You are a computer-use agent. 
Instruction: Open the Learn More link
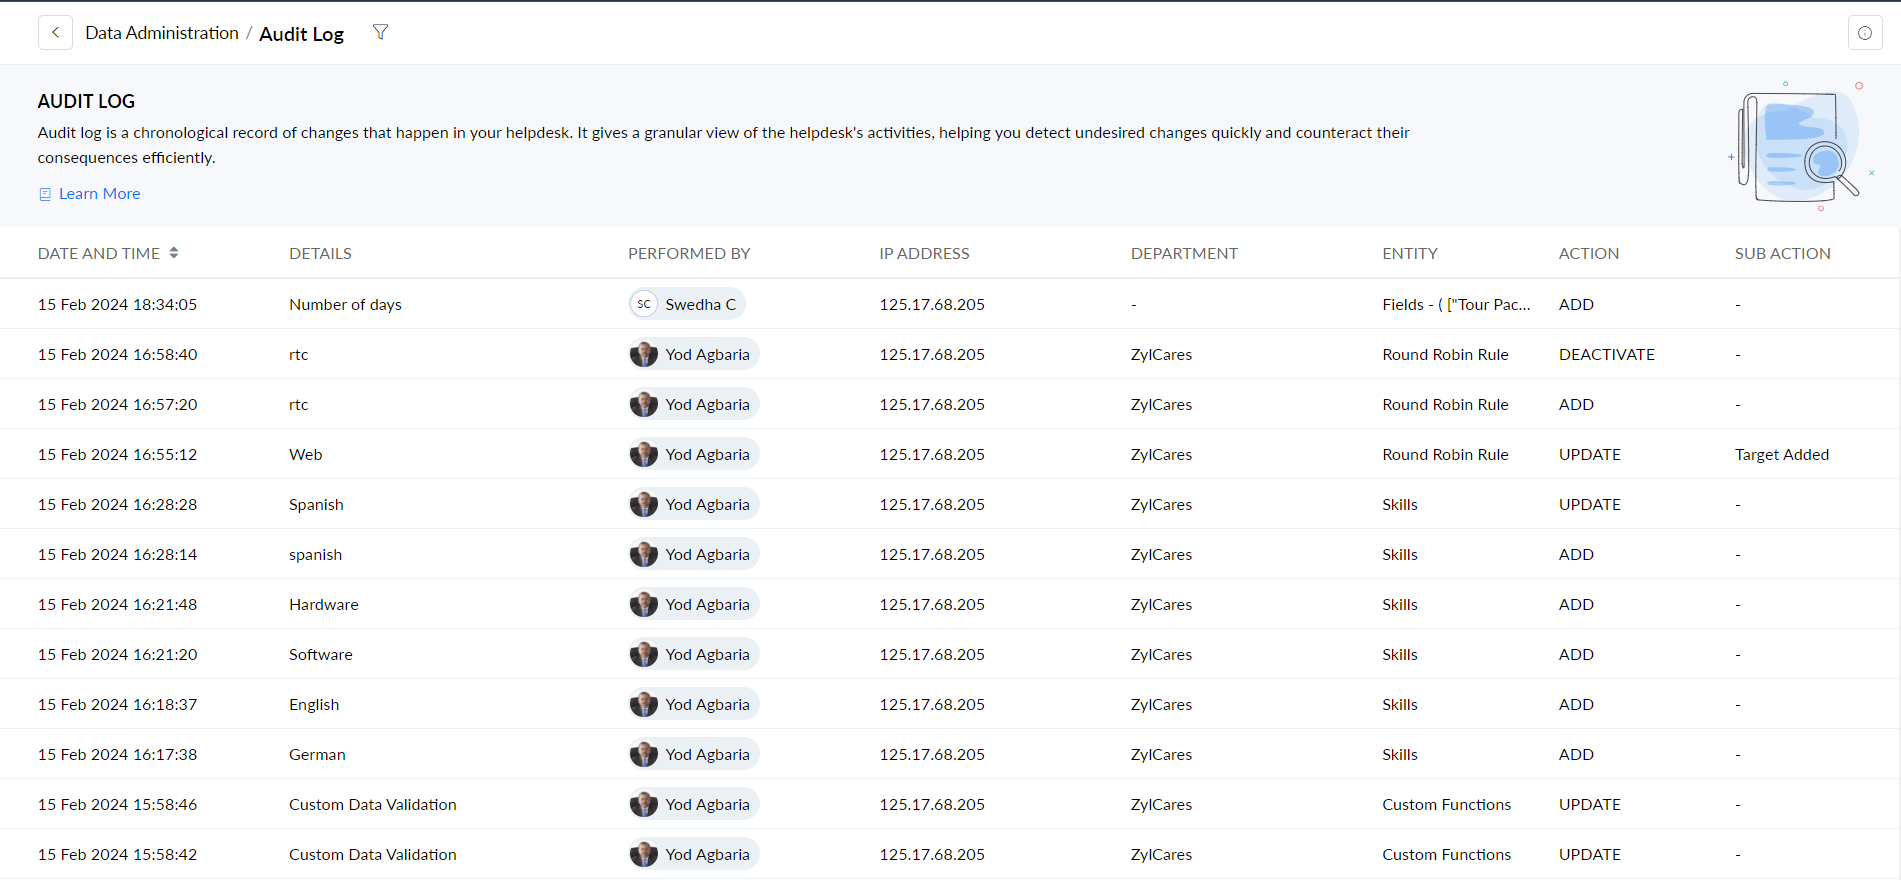pyautogui.click(x=99, y=194)
